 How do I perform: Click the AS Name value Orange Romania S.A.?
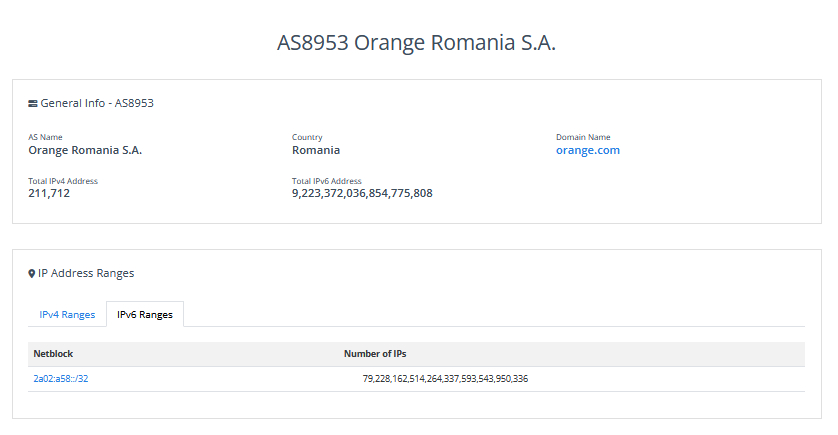coord(85,150)
